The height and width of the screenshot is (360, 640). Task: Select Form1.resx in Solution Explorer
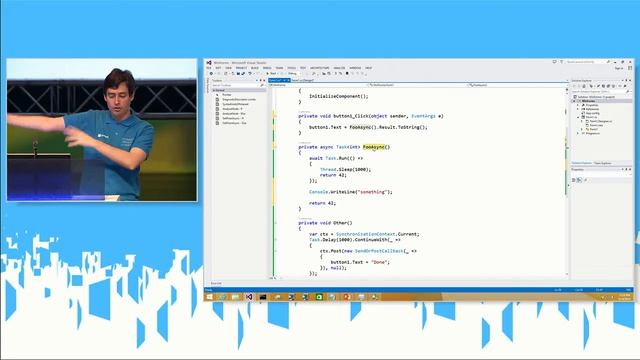(594, 125)
